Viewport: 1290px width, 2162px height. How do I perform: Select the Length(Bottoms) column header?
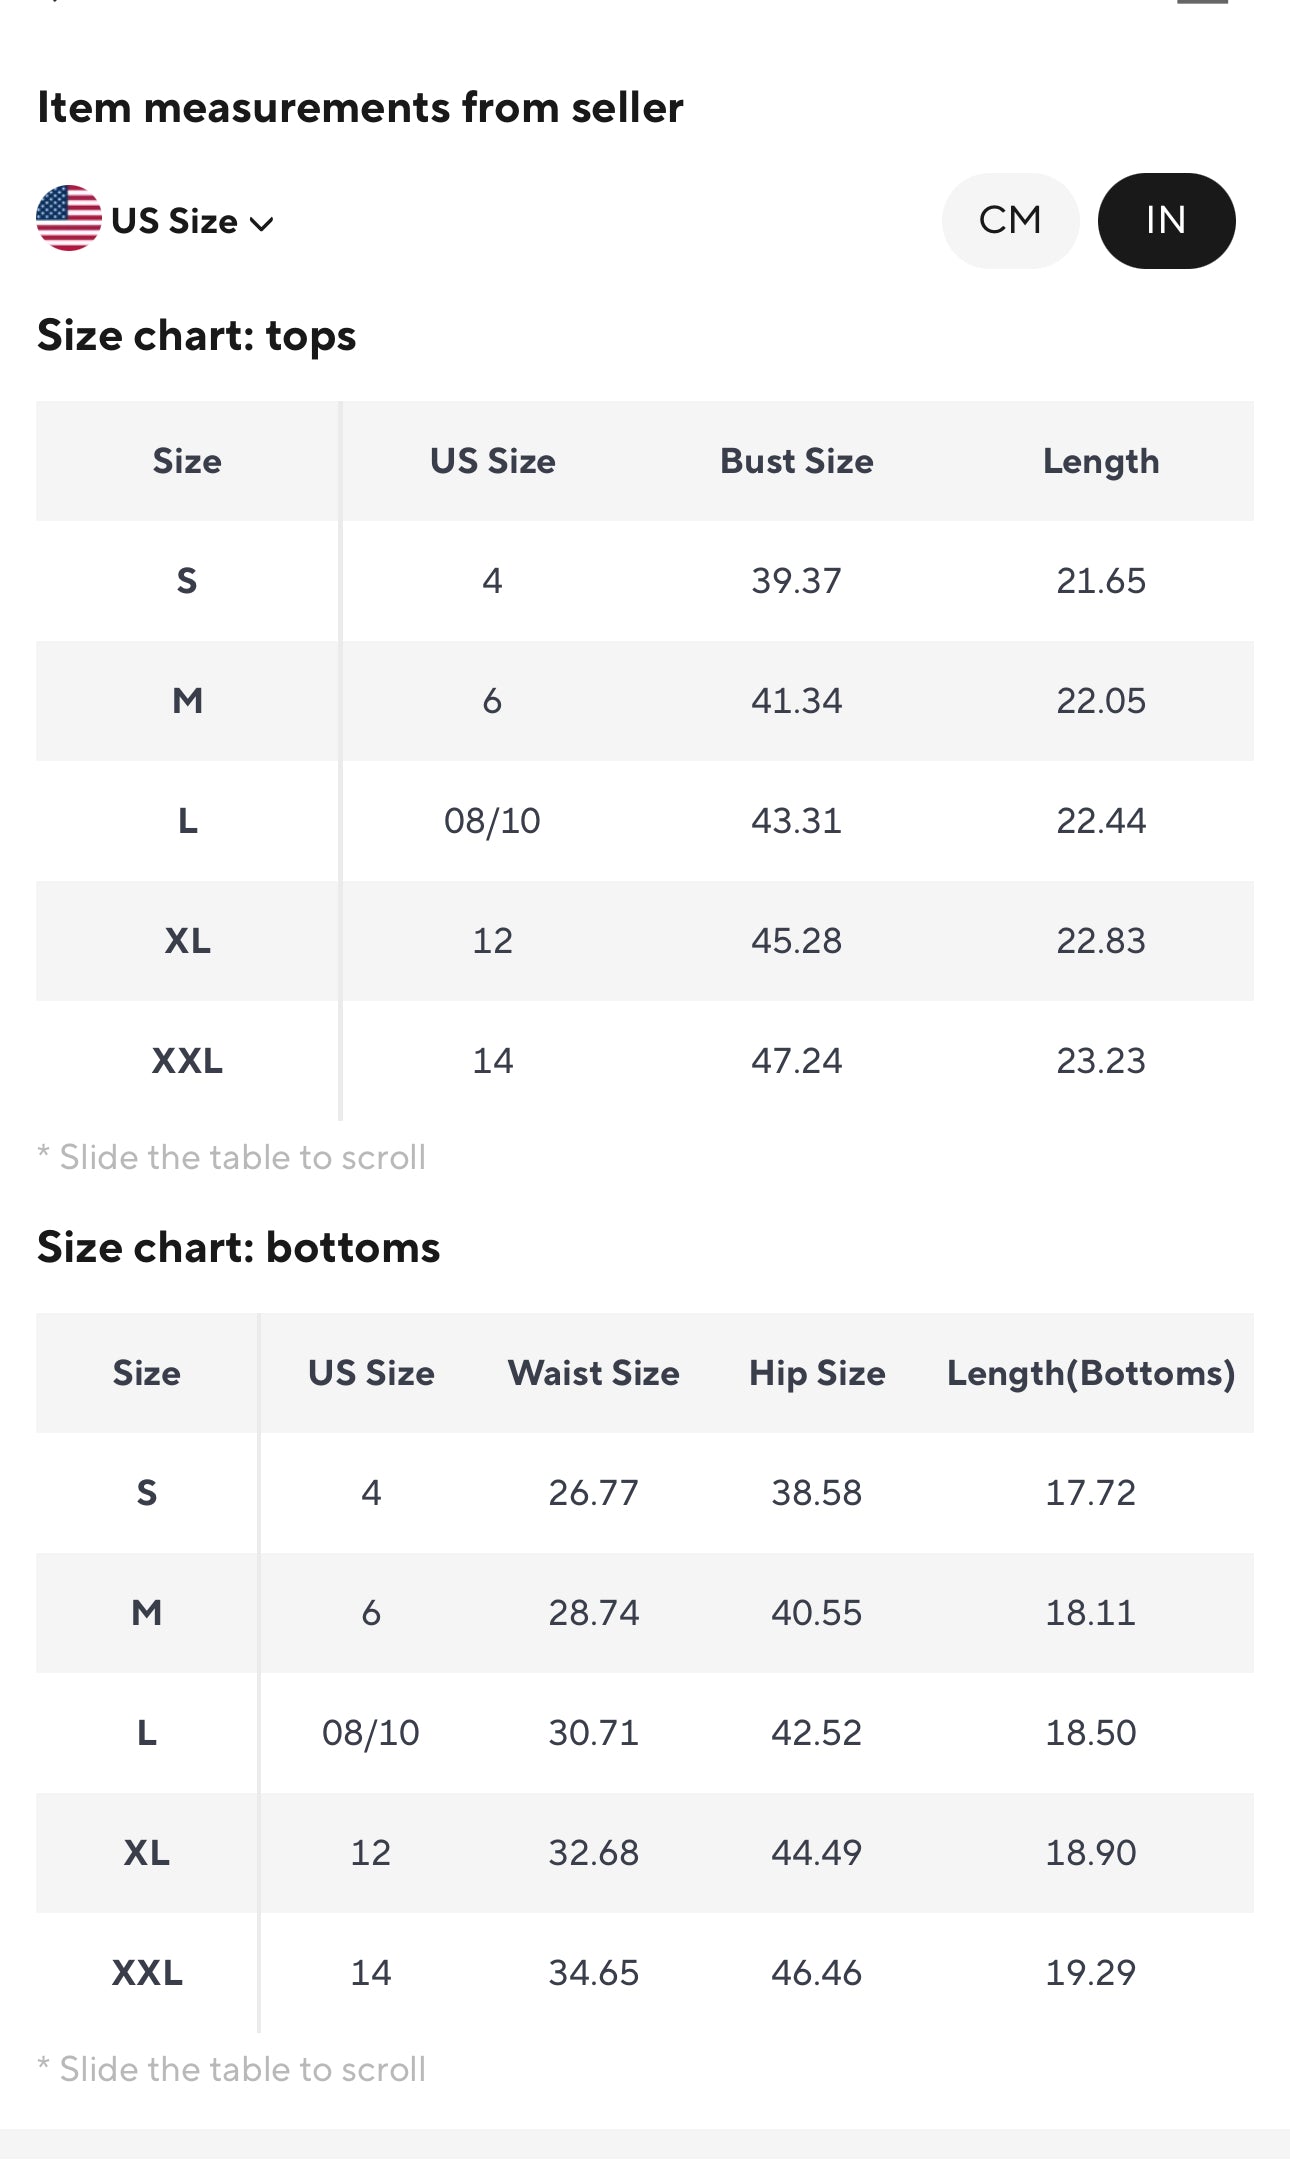tap(1090, 1373)
